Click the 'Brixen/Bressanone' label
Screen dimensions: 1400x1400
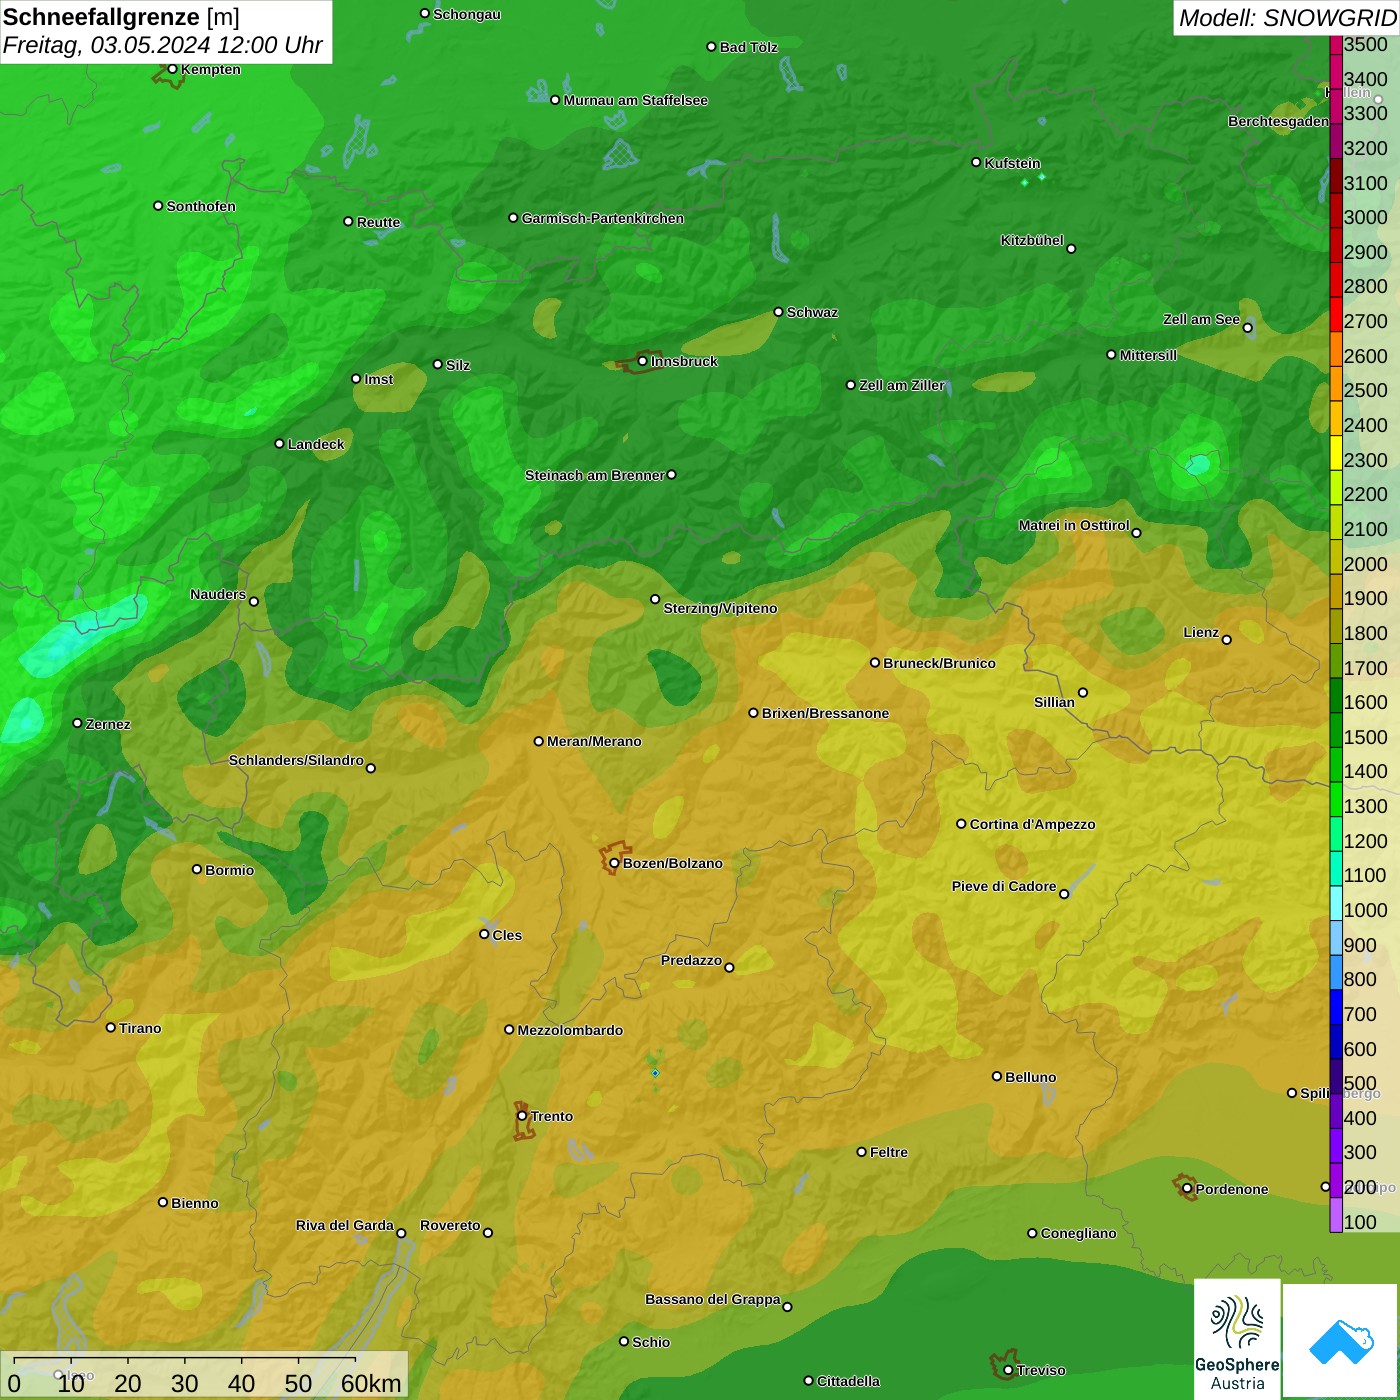[825, 713]
